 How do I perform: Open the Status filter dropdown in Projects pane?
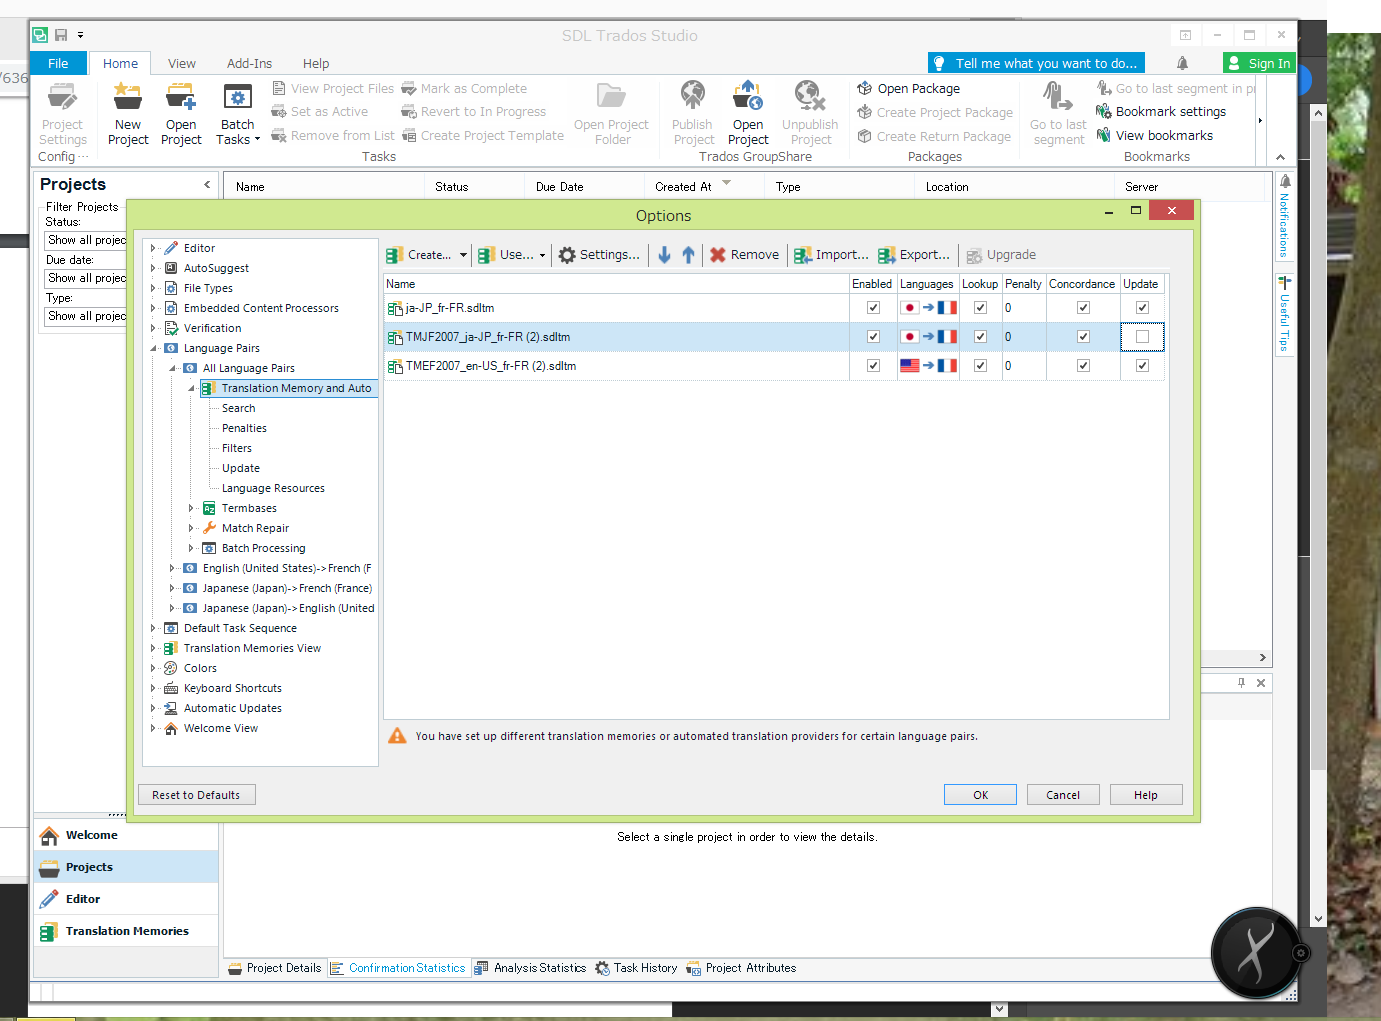coord(86,240)
